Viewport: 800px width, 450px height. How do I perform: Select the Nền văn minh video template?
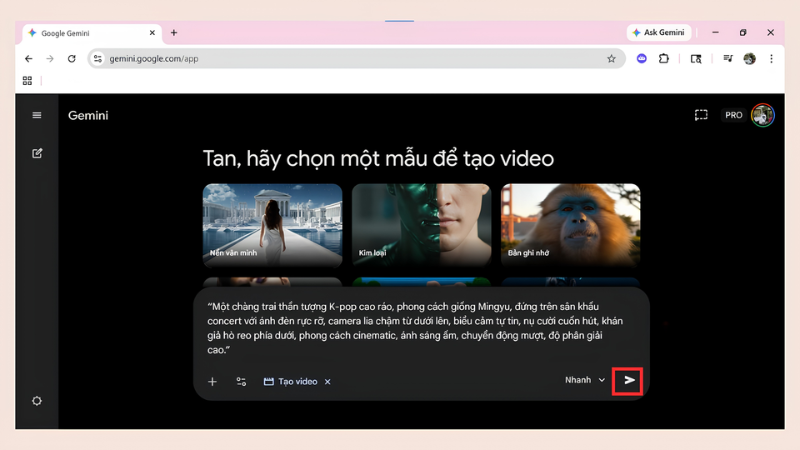pos(272,225)
